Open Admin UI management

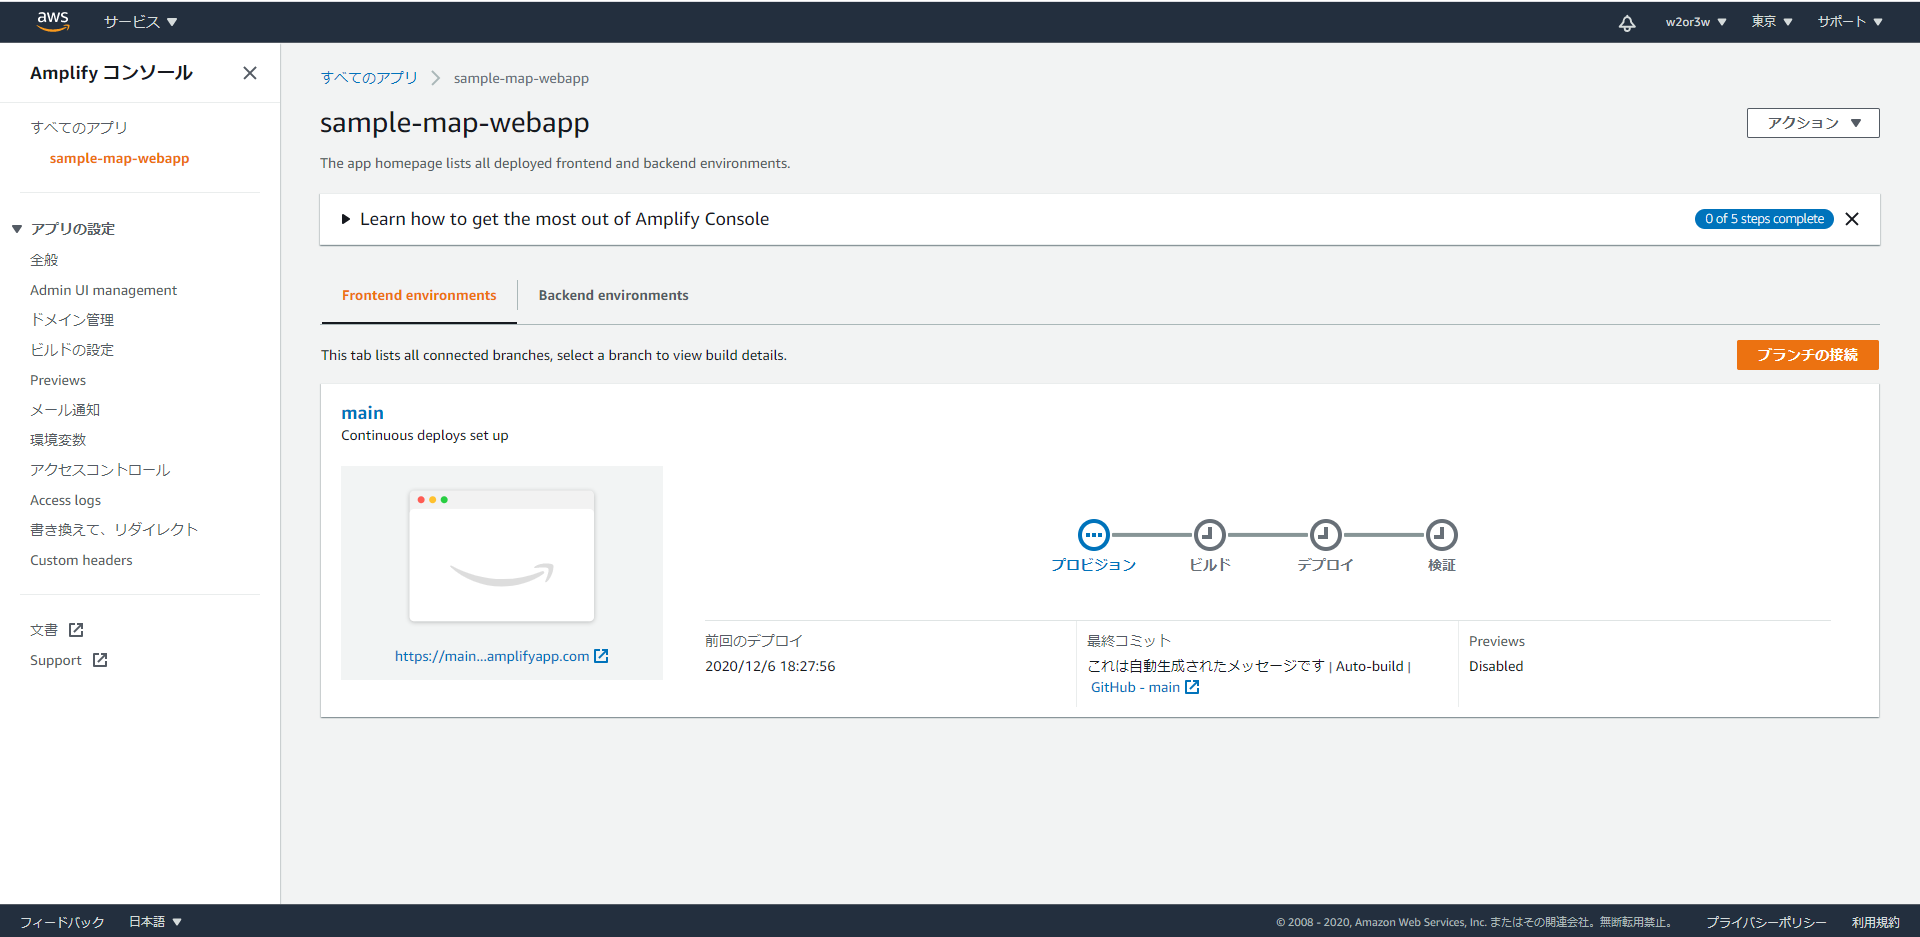click(x=103, y=290)
